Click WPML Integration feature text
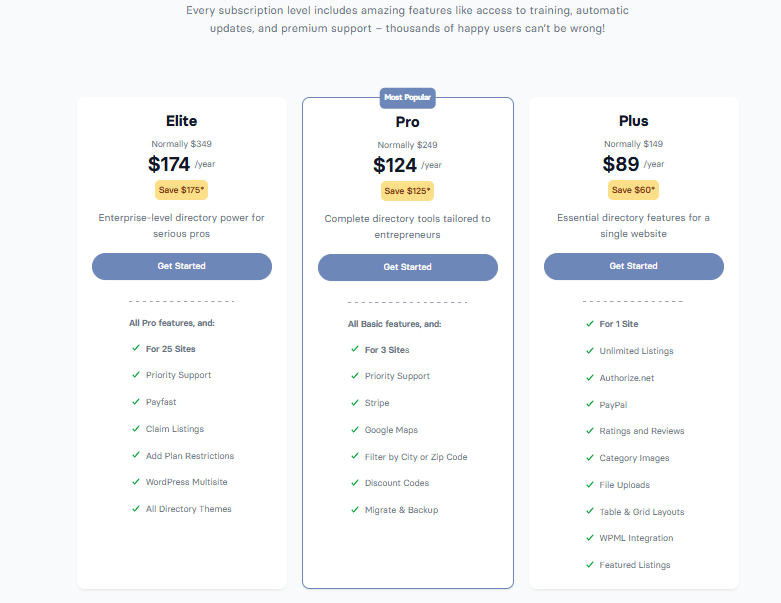 point(636,538)
